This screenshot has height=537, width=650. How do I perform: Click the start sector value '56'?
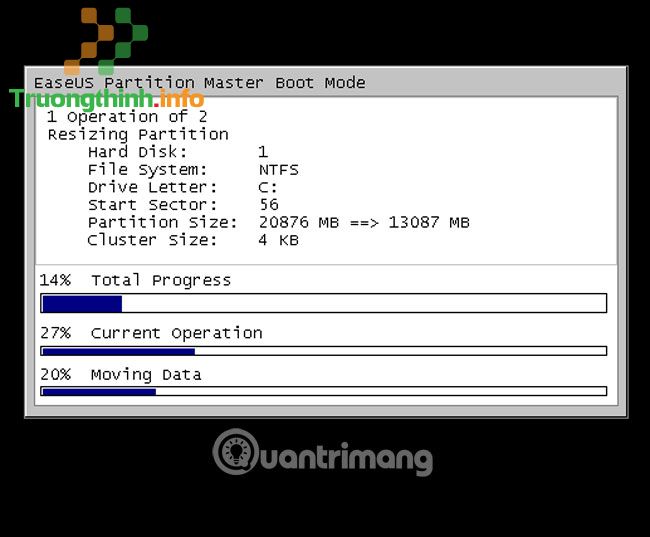(x=269, y=204)
